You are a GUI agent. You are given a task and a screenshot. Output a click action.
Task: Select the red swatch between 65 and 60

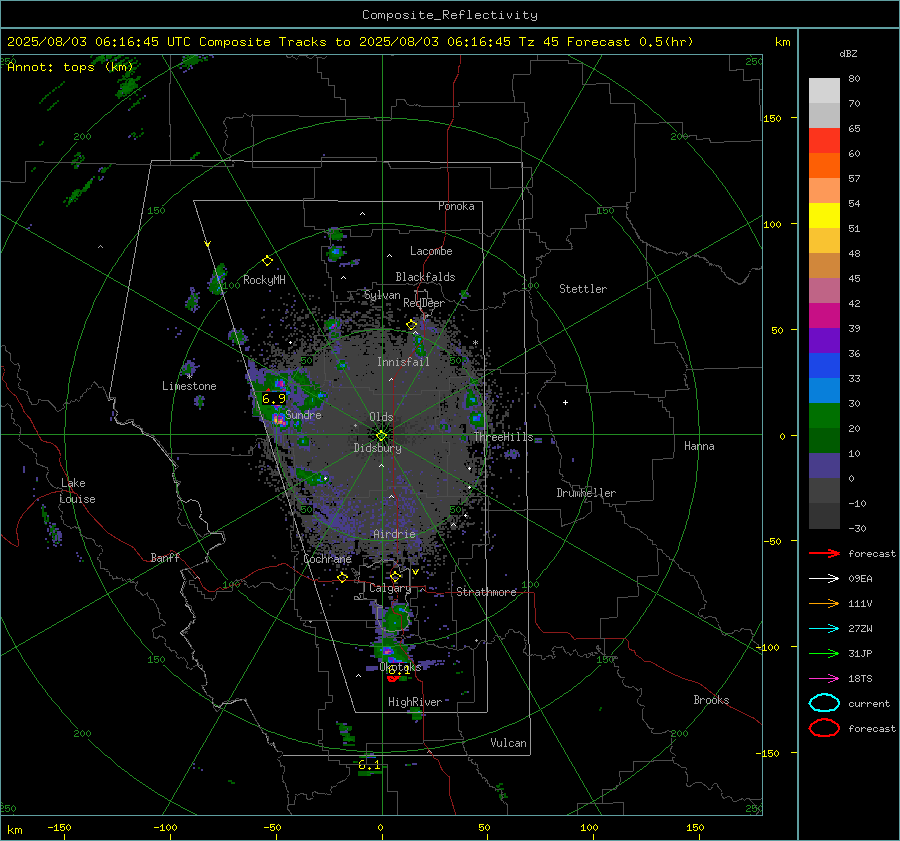[x=824, y=141]
